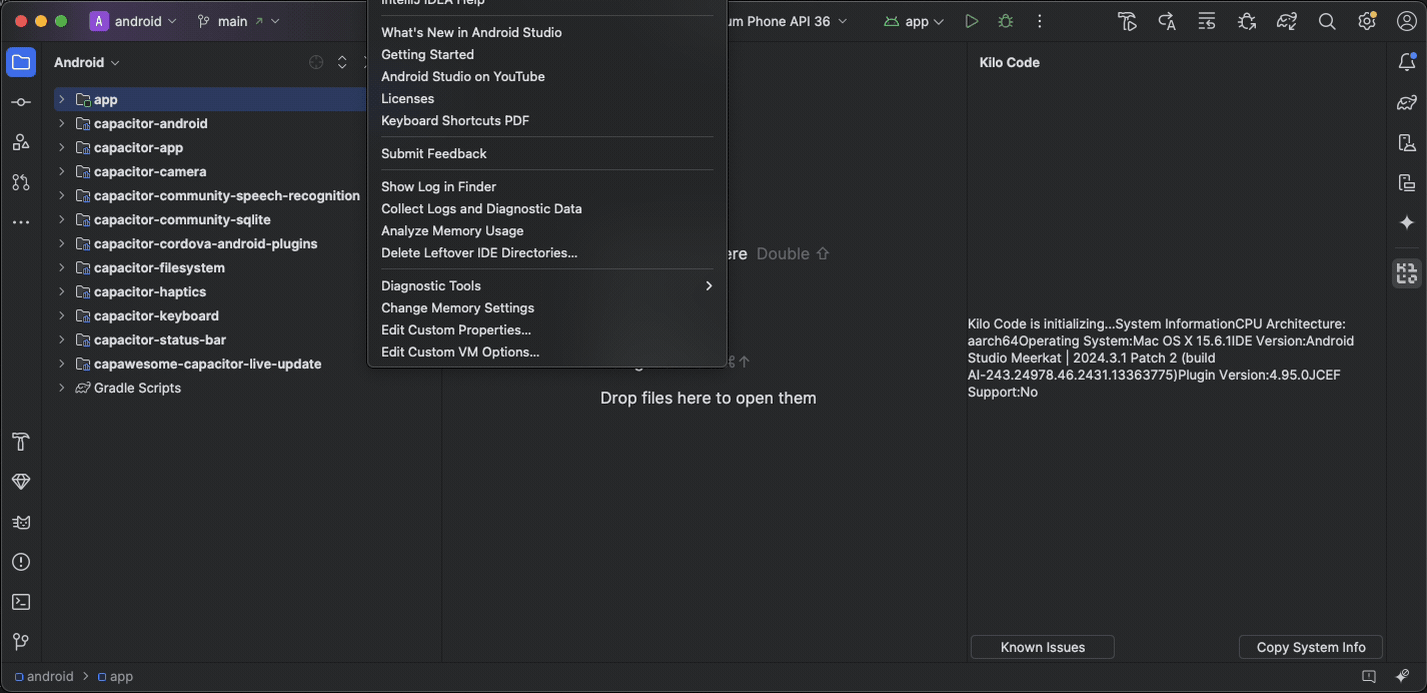Open the Notifications bell panel

1407,62
